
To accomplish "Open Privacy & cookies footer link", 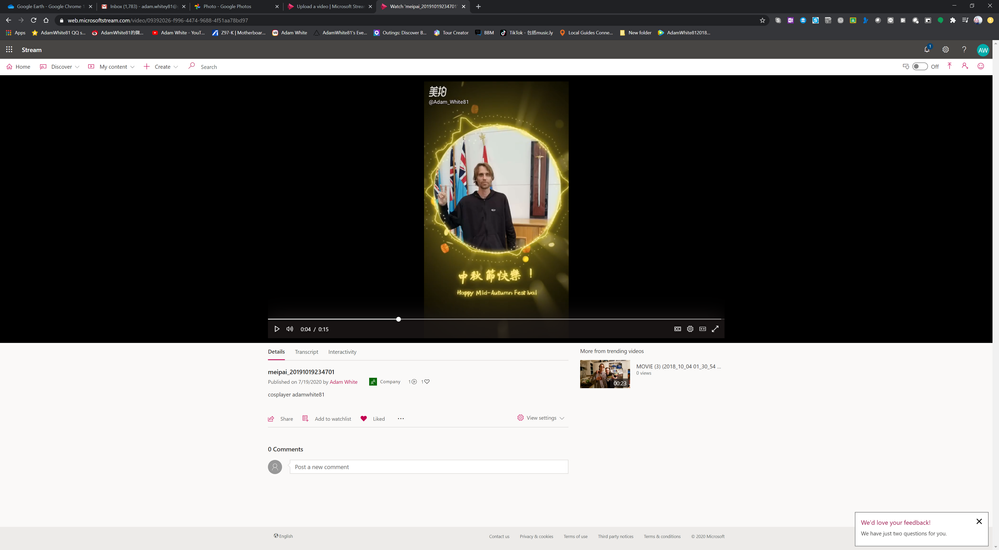I will tap(536, 537).
